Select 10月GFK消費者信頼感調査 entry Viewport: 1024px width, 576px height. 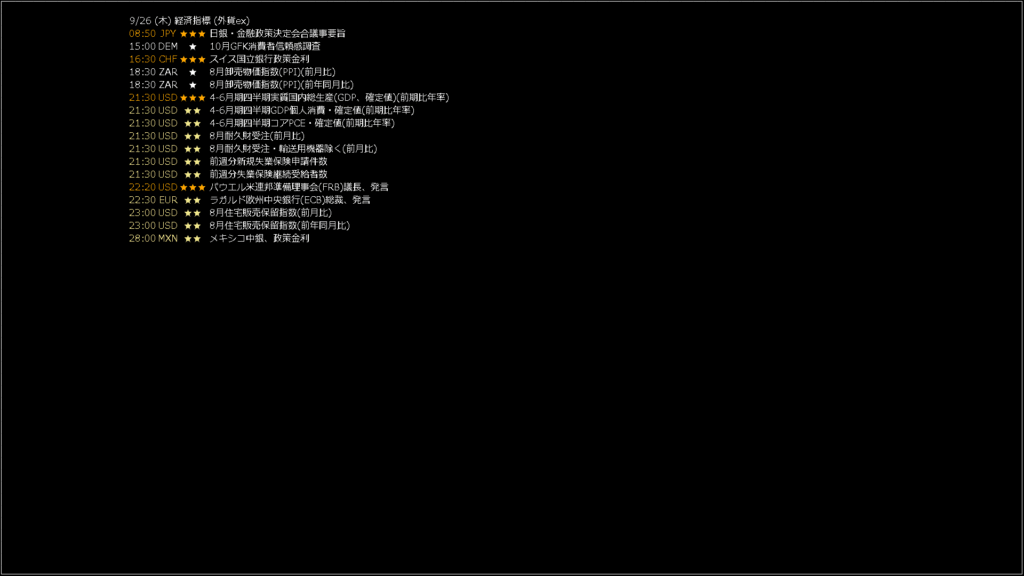point(265,46)
